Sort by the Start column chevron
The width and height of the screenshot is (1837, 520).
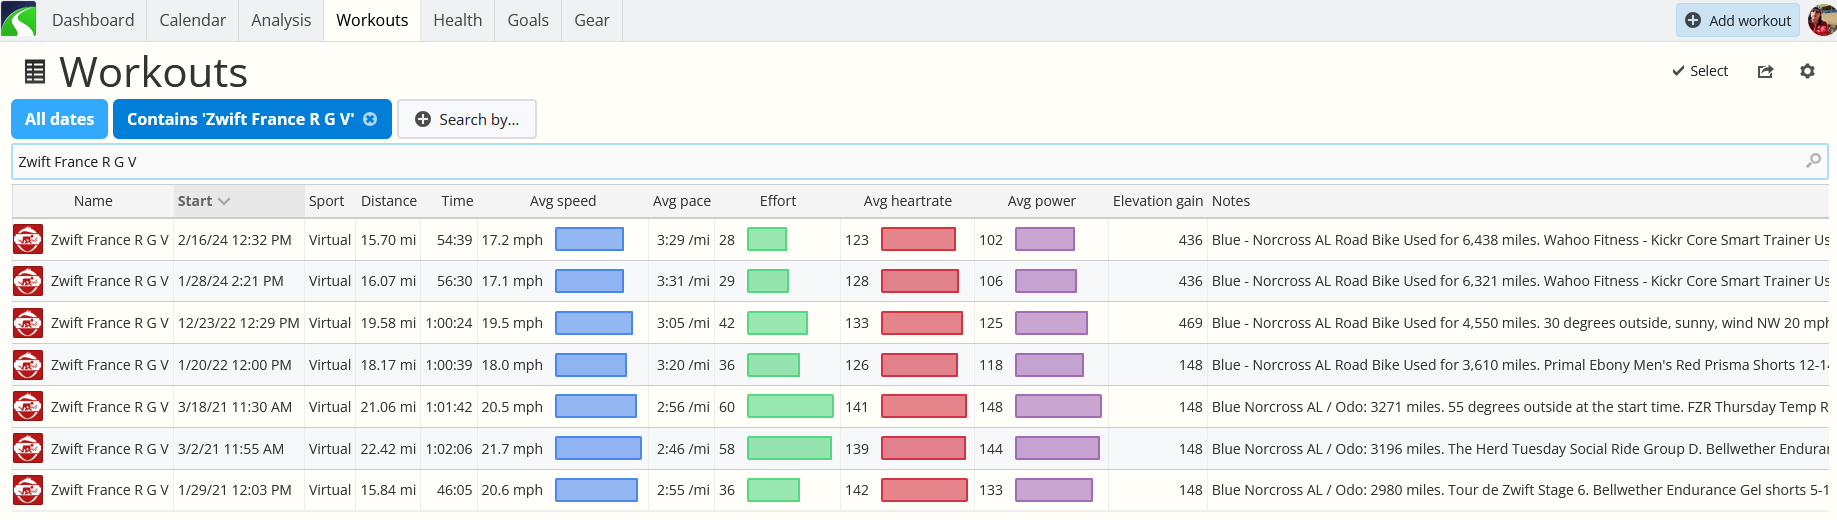[224, 201]
